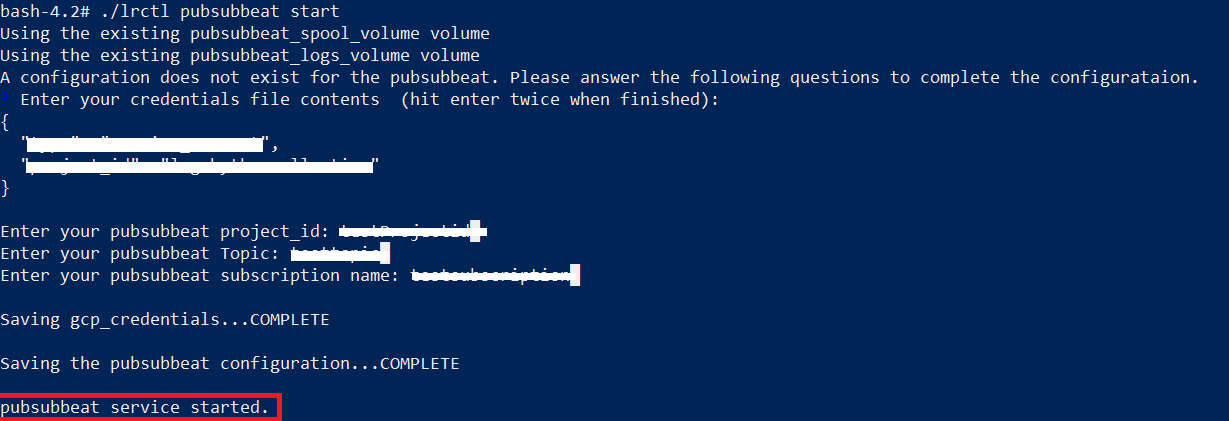The width and height of the screenshot is (1229, 421).
Task: Click the redacted subscription name value
Action: (495, 275)
